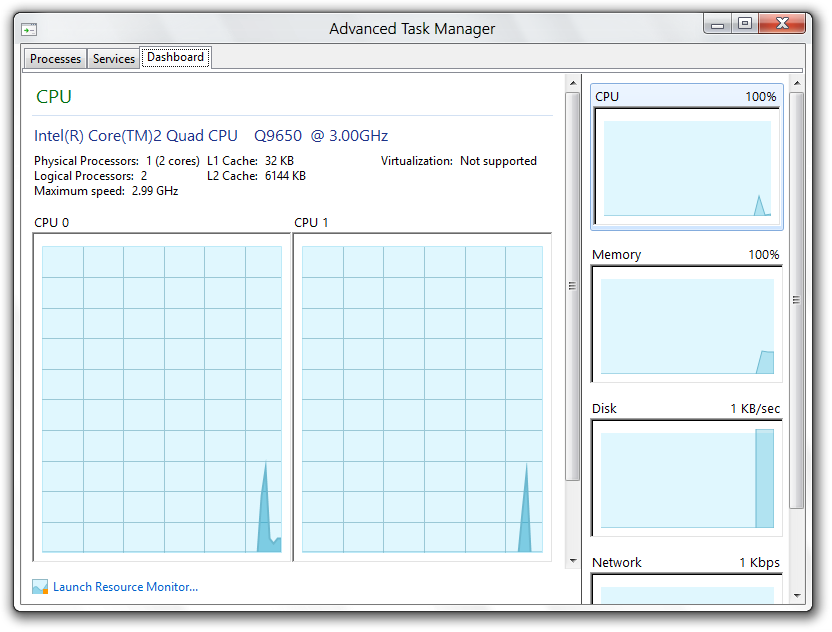Show the Disk usage thumbnail panel

(687, 478)
